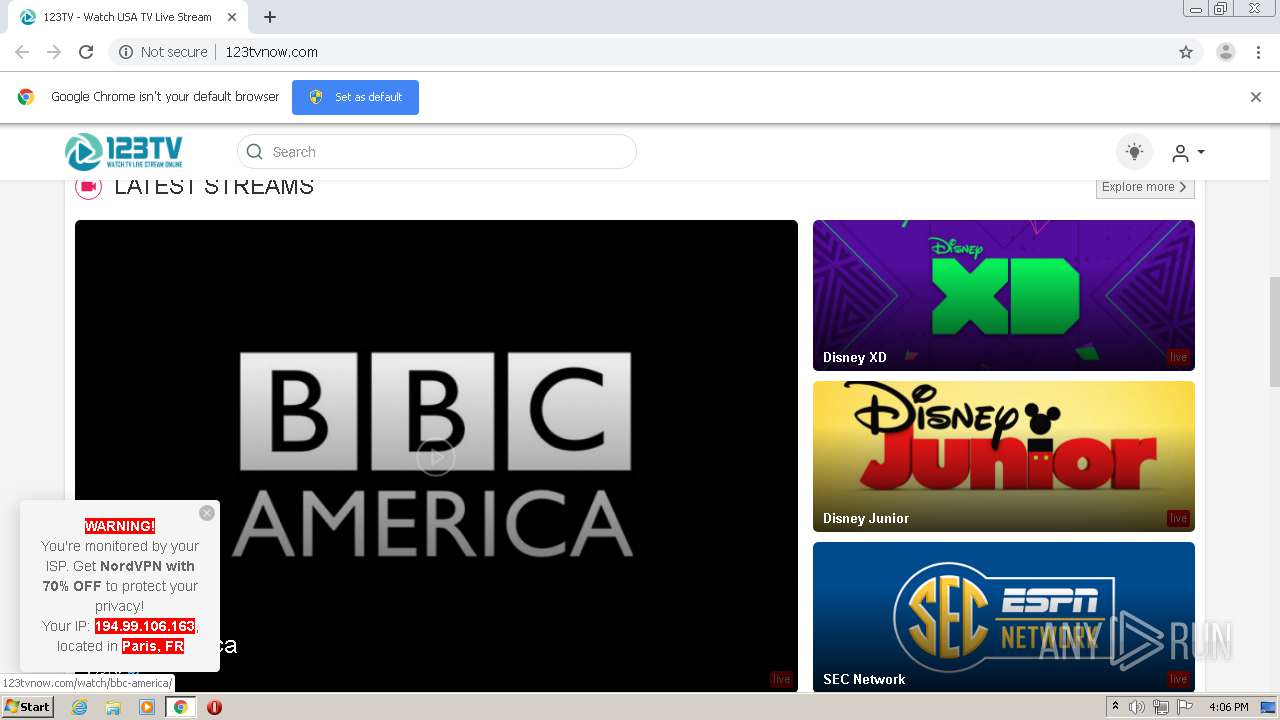Open the media player taskbar icon
The height and width of the screenshot is (720, 1280).
pos(147,707)
